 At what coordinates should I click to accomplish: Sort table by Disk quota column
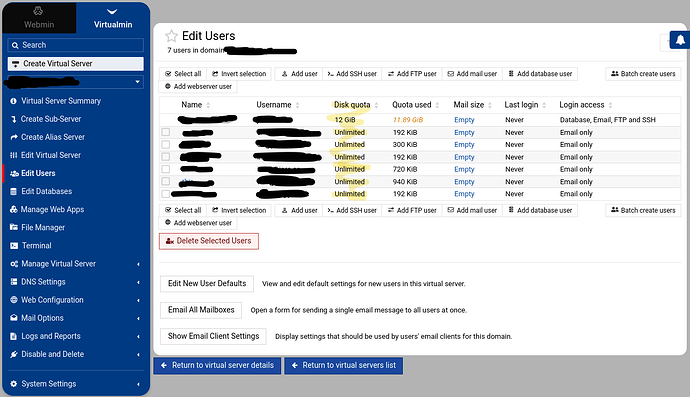tap(356, 105)
